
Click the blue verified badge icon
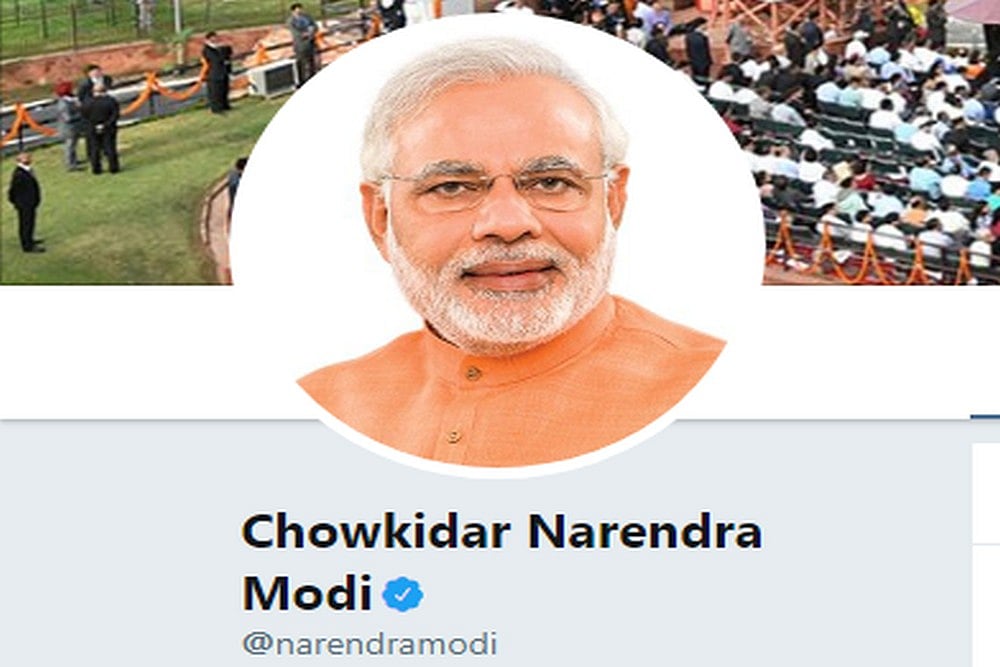(402, 594)
